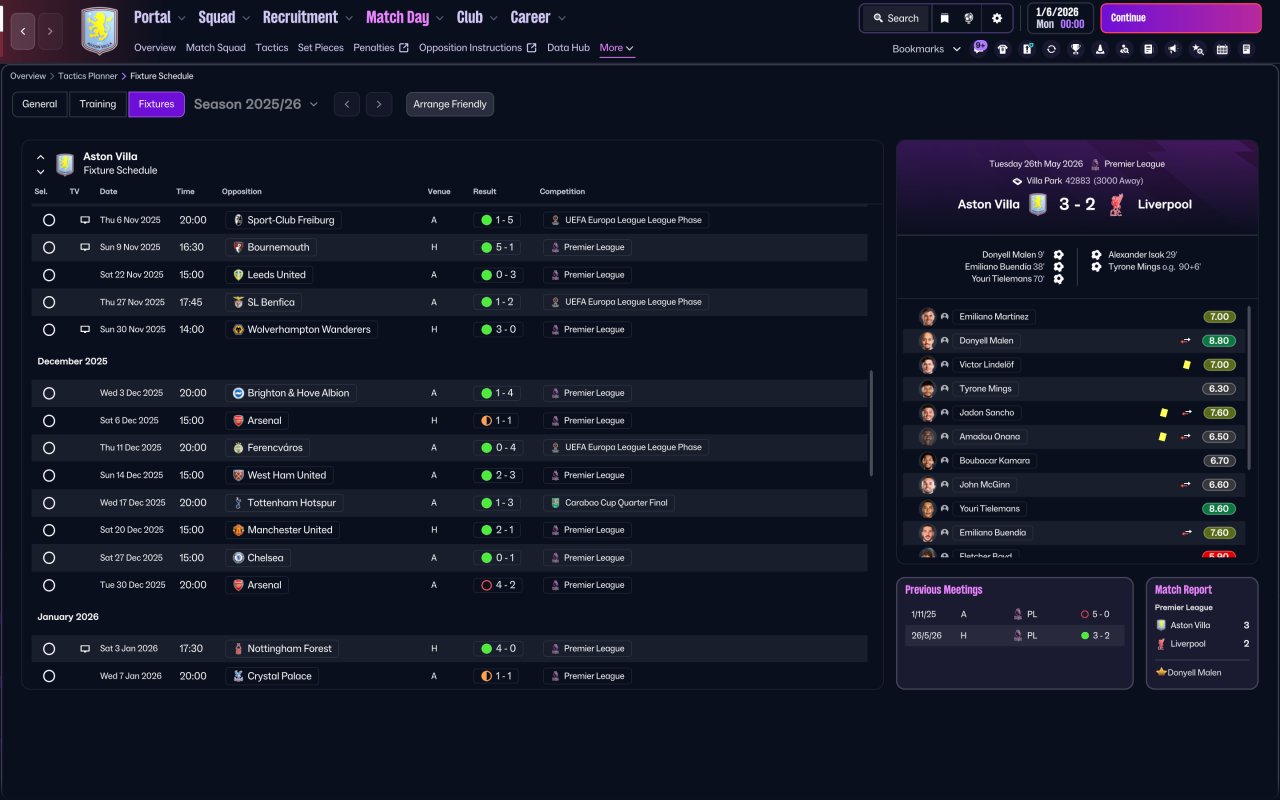Expand the Career dropdown chevron

[561, 18]
